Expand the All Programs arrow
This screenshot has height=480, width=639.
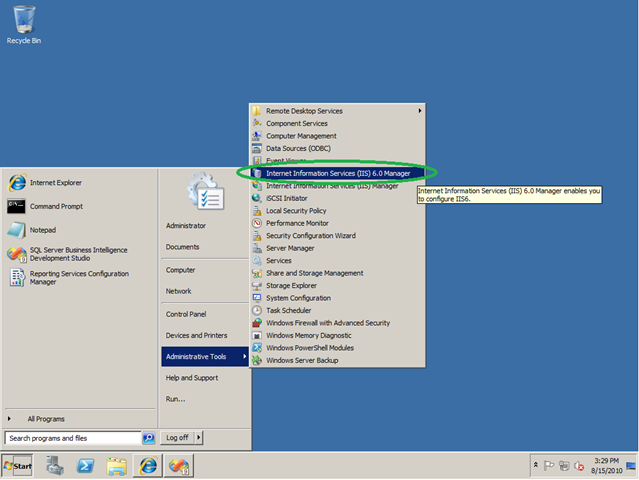coord(9,418)
